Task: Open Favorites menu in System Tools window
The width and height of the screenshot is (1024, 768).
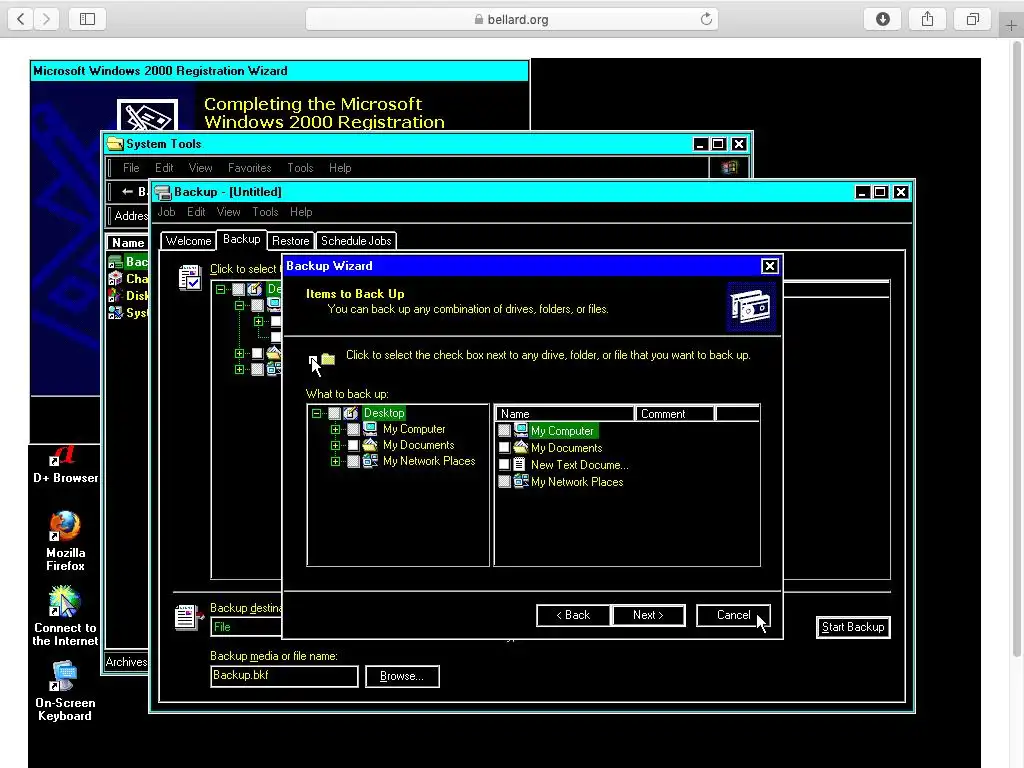Action: pos(249,168)
